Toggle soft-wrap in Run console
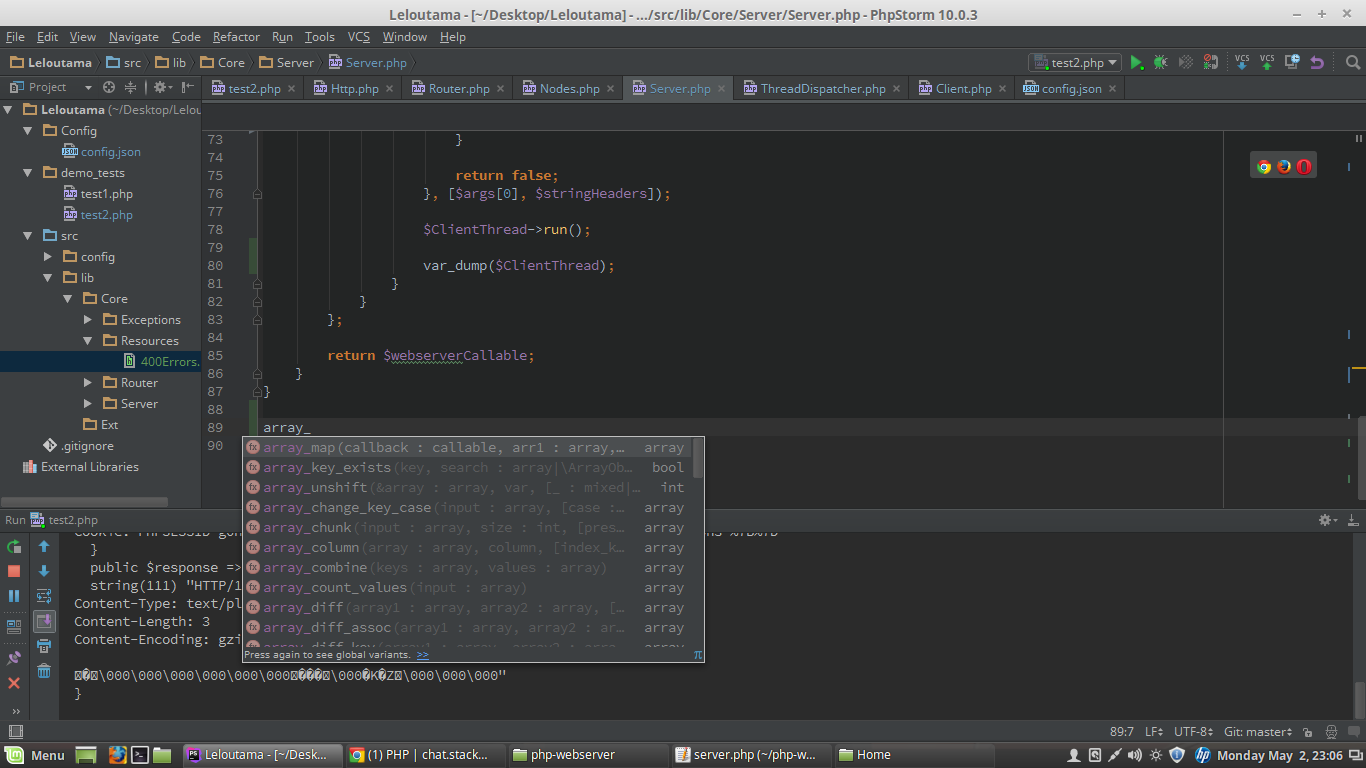 (44, 596)
